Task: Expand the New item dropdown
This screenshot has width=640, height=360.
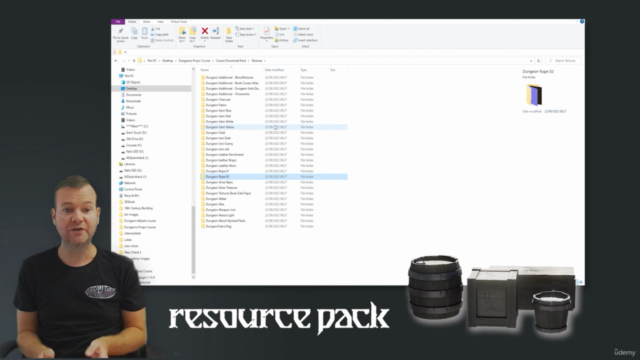Action: (x=245, y=29)
